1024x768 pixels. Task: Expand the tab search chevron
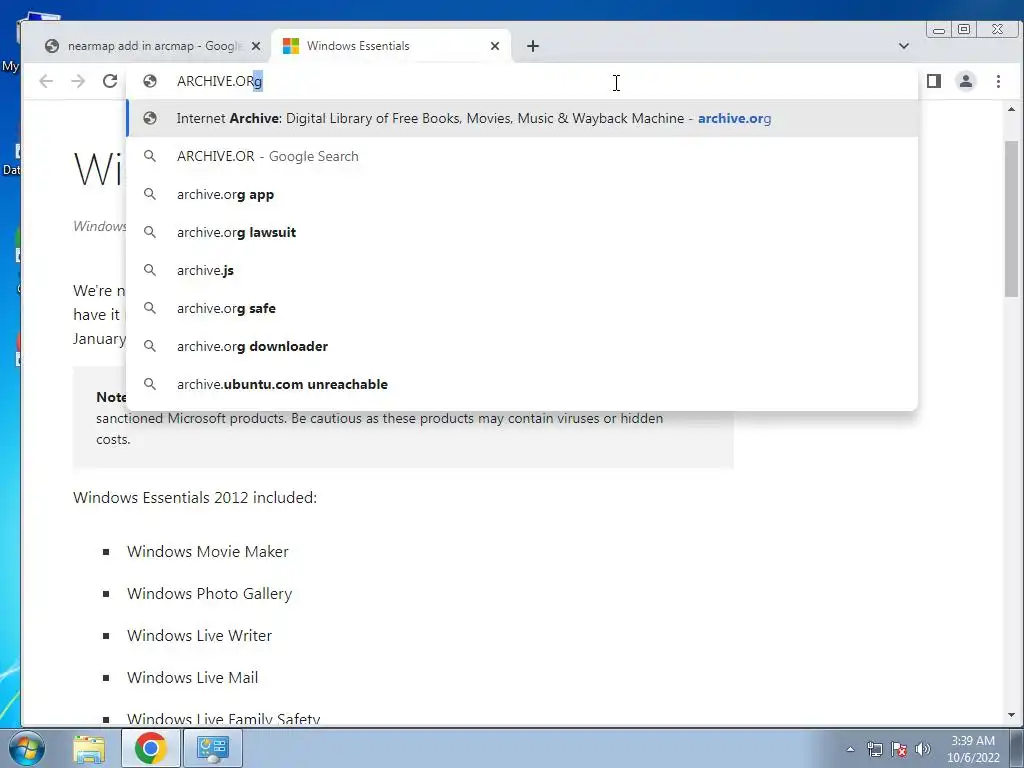point(904,46)
